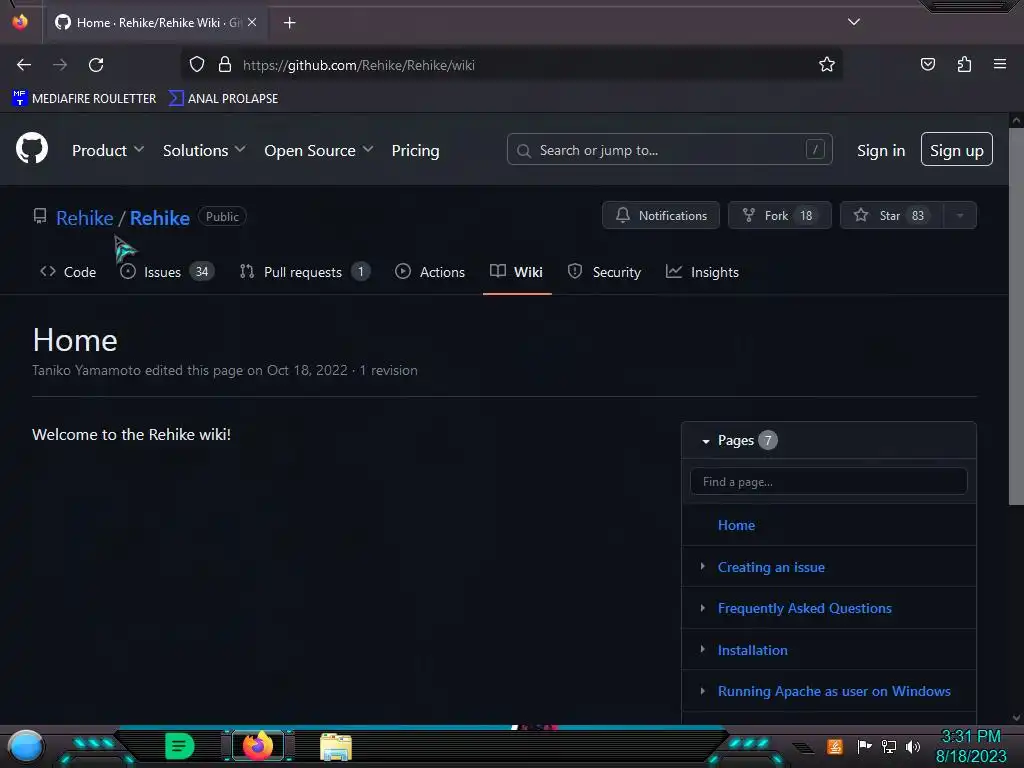The width and height of the screenshot is (1024, 768).
Task: Open the Frequently Asked Questions page
Action: coord(805,608)
